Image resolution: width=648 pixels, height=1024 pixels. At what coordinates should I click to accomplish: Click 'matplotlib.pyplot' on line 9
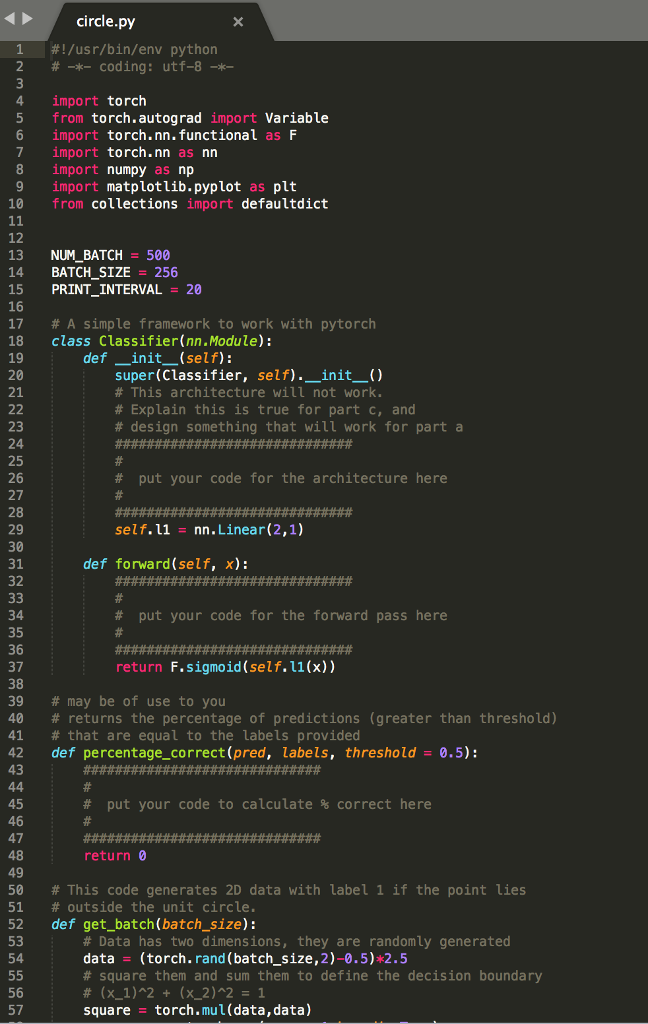click(174, 187)
